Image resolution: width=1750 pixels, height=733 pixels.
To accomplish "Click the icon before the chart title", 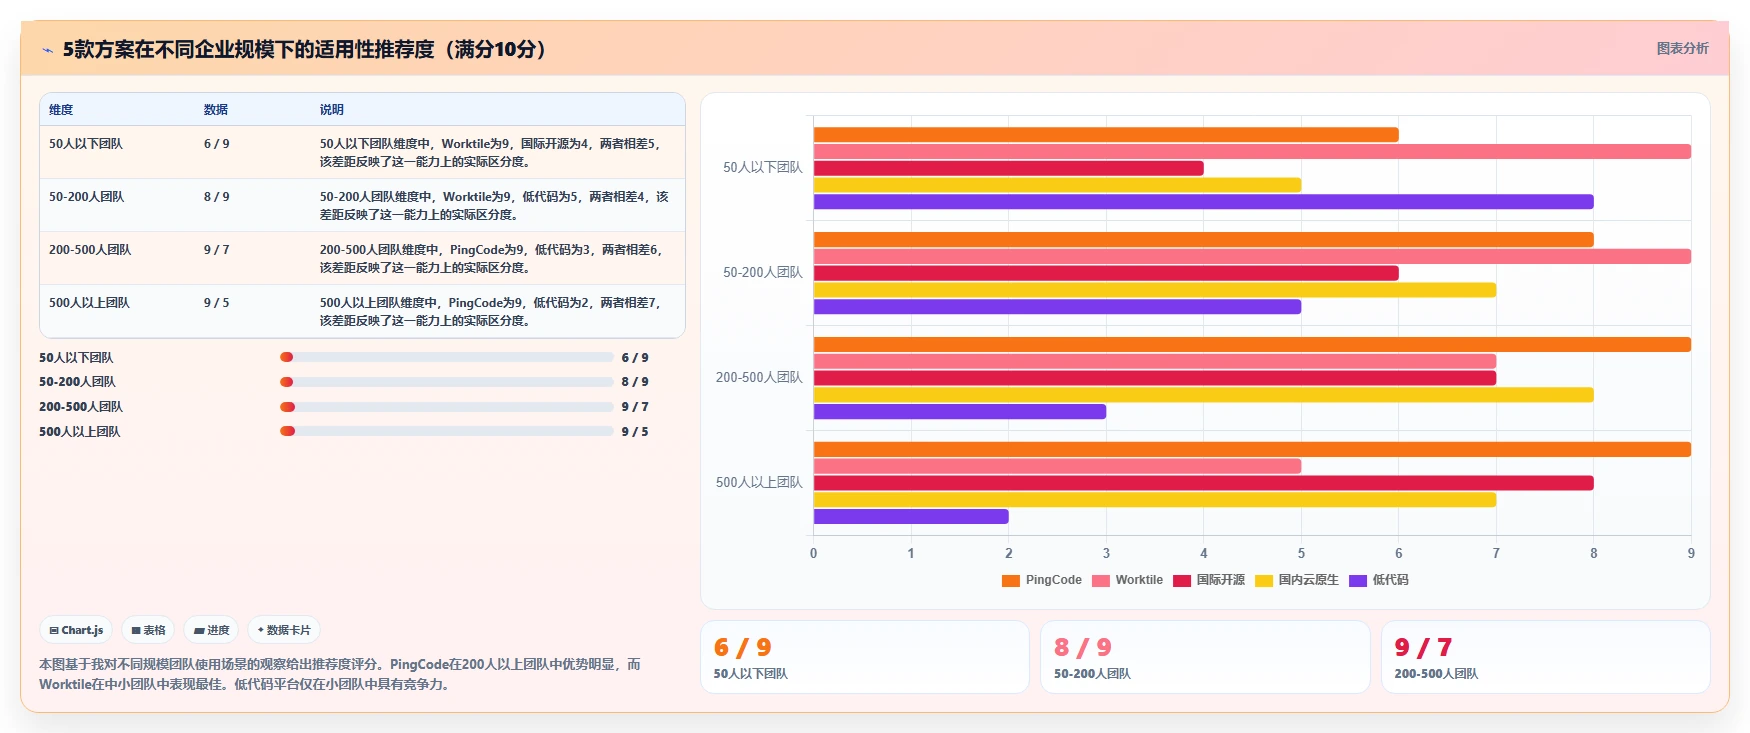I will click(47, 50).
